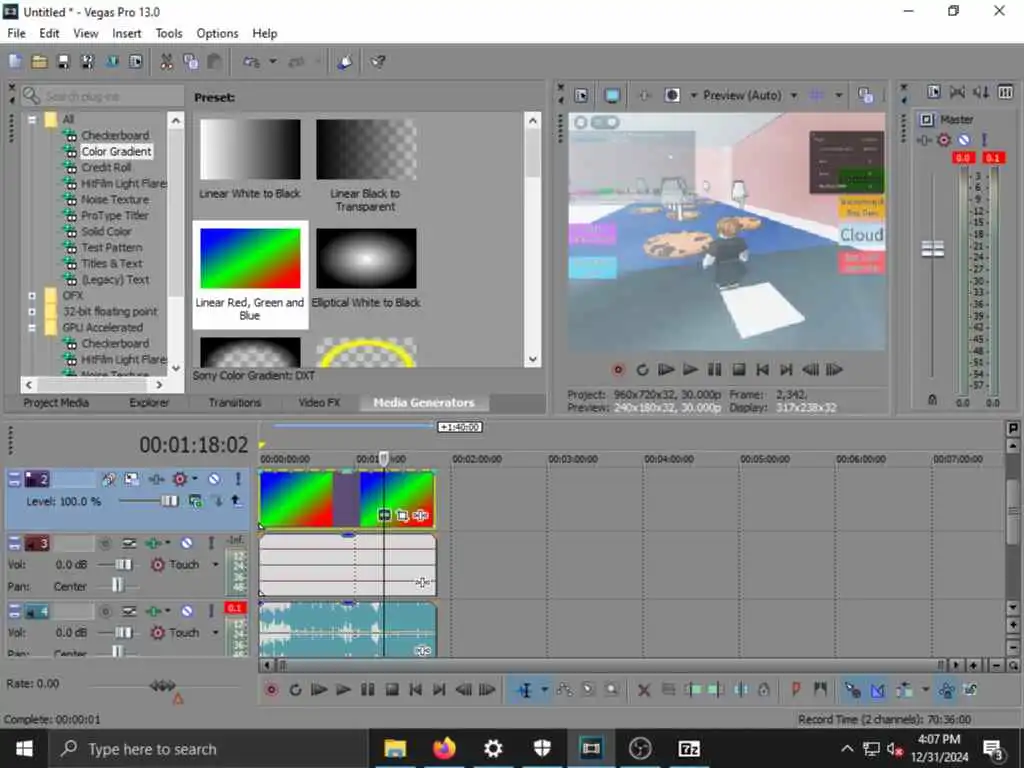The image size is (1024, 768).
Task: Toggle Loop Playback in timeline transport
Action: click(295, 690)
